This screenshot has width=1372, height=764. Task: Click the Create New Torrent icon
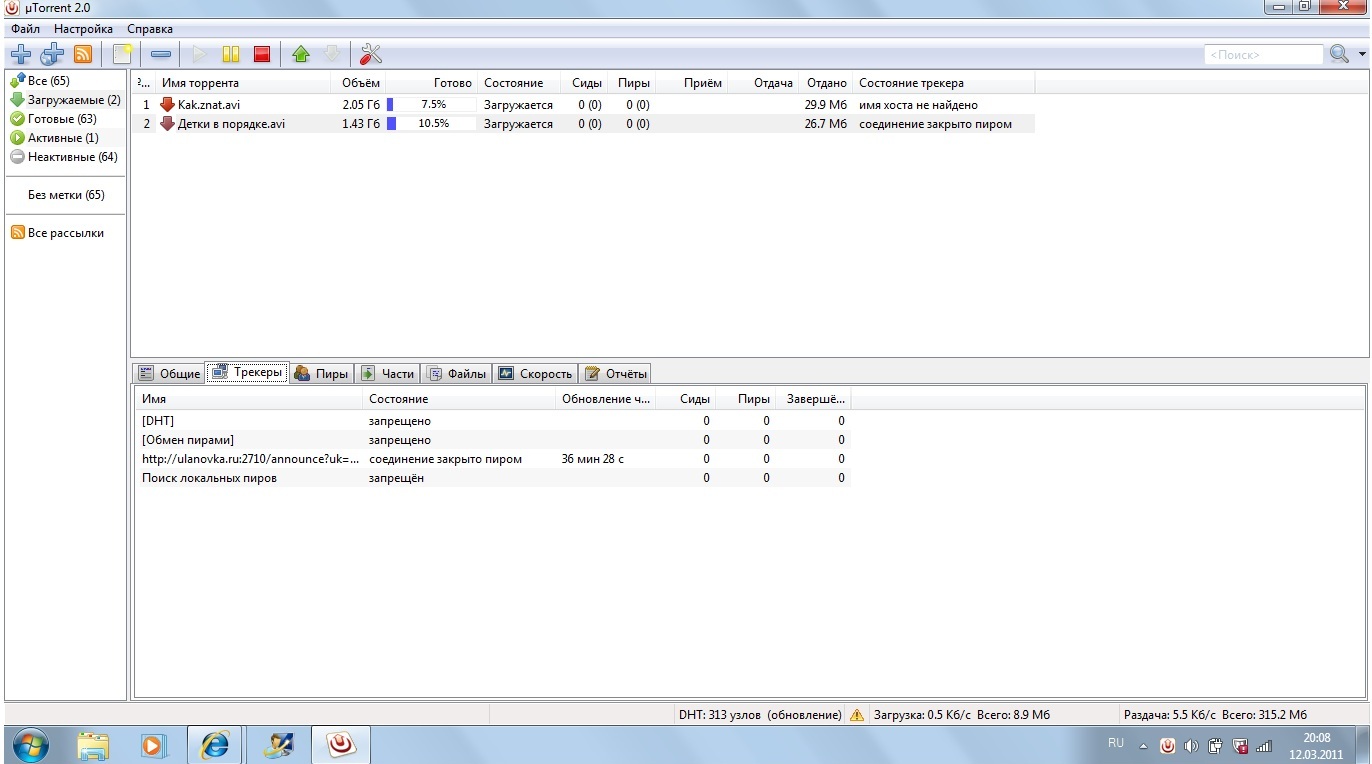click(122, 54)
